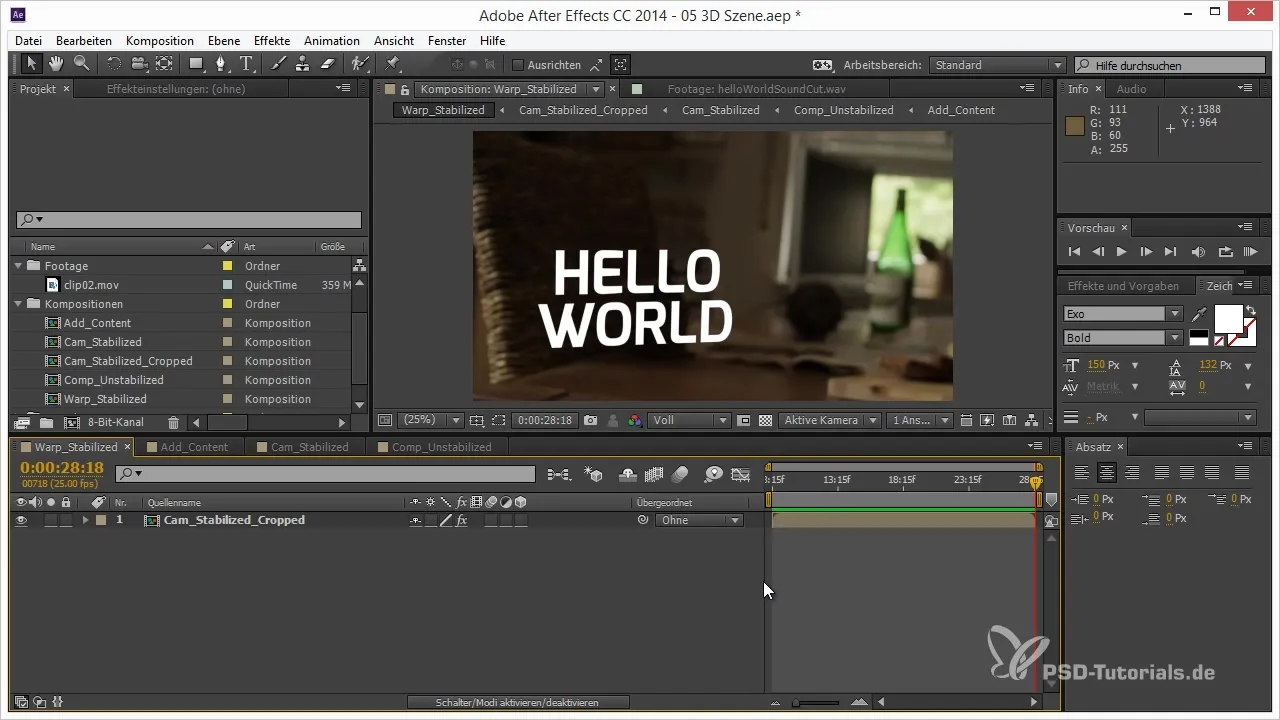Open the Arbeitsbereich Standard dropdown

(996, 65)
